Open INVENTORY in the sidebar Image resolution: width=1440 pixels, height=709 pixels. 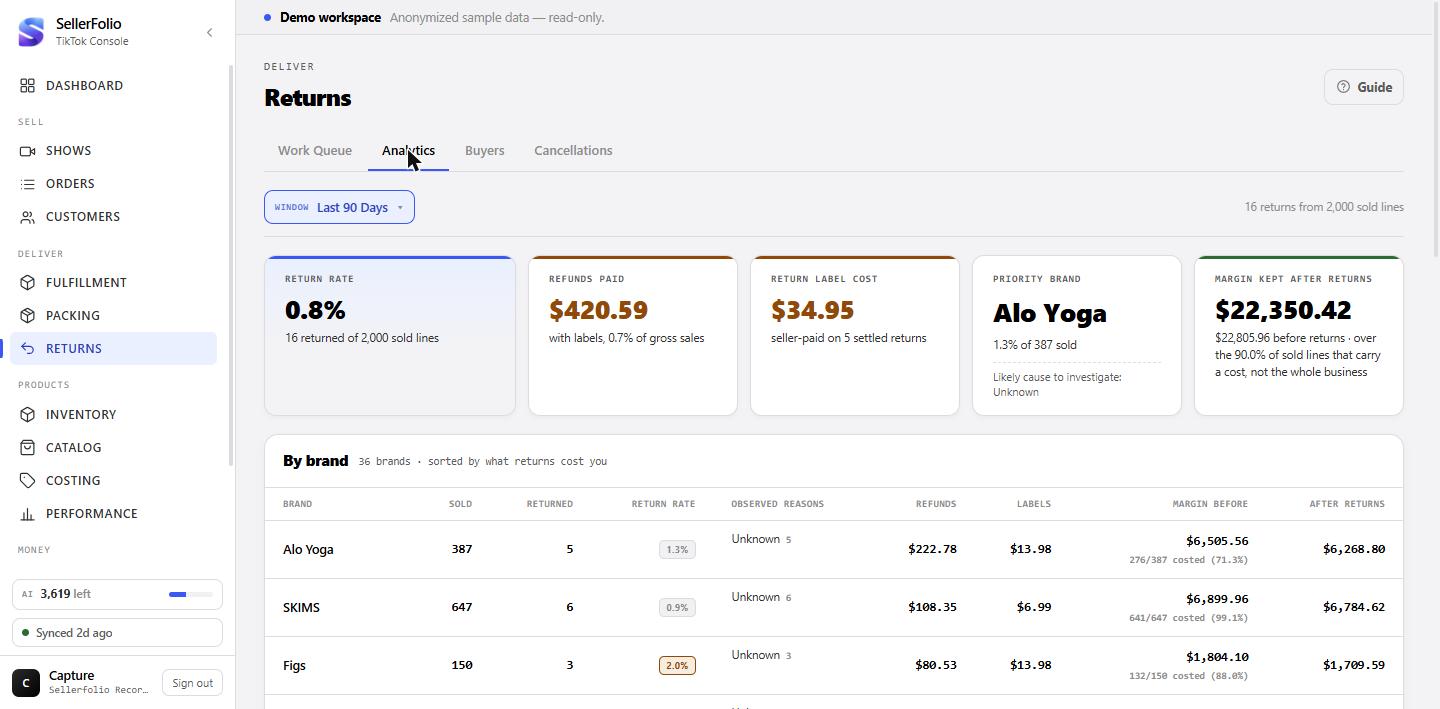113,415
